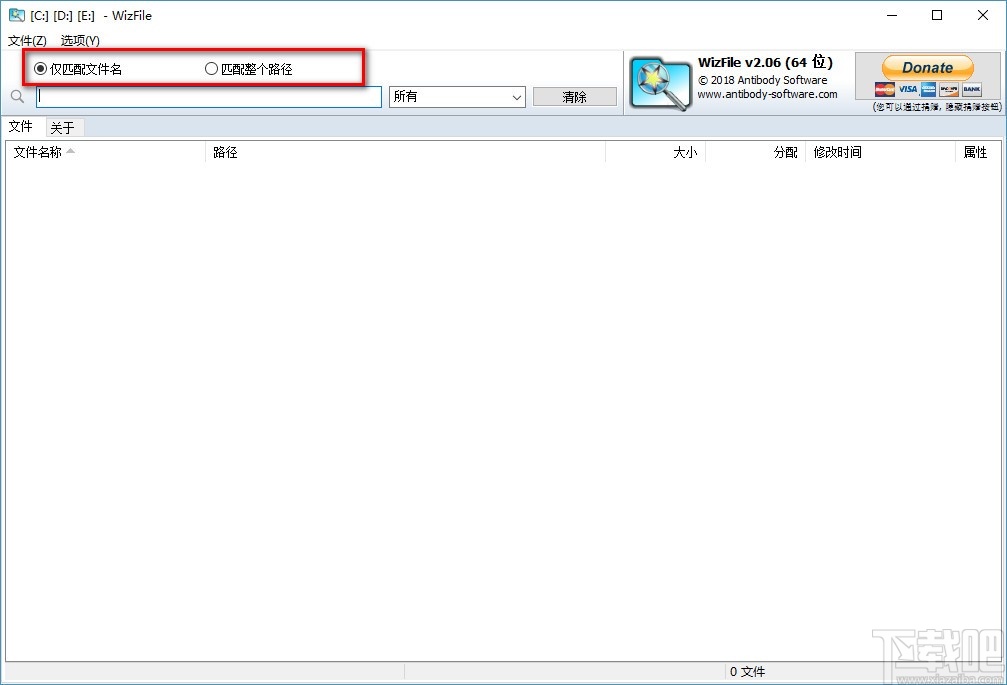
Task: Sort by the 路径 column header
Action: pos(405,152)
